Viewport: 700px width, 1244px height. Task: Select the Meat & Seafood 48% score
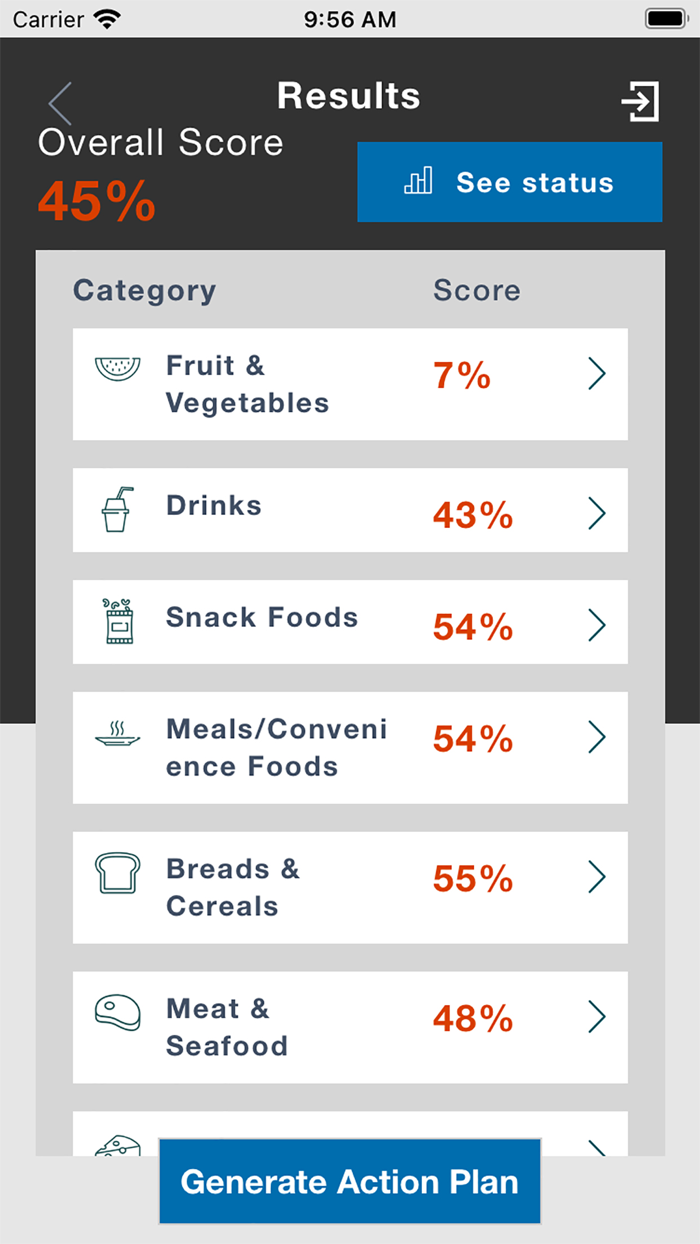473,1019
